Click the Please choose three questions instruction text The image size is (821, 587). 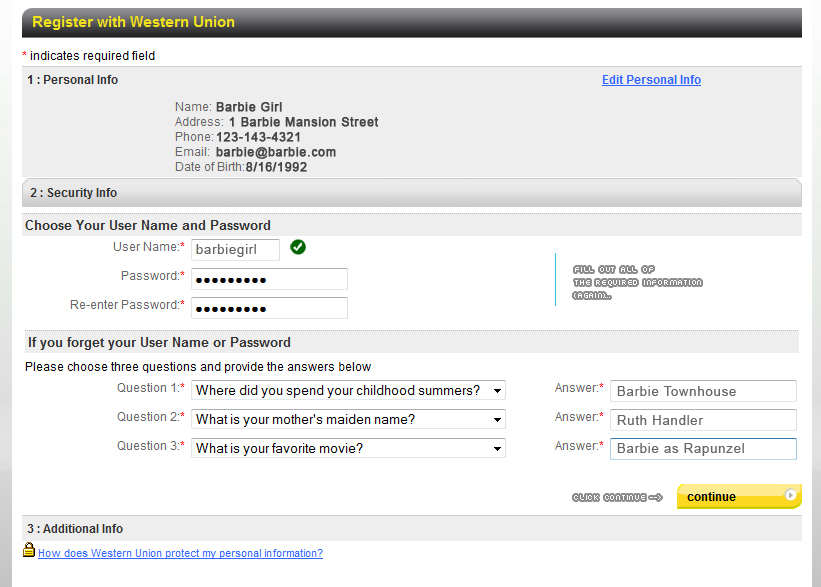tap(198, 367)
